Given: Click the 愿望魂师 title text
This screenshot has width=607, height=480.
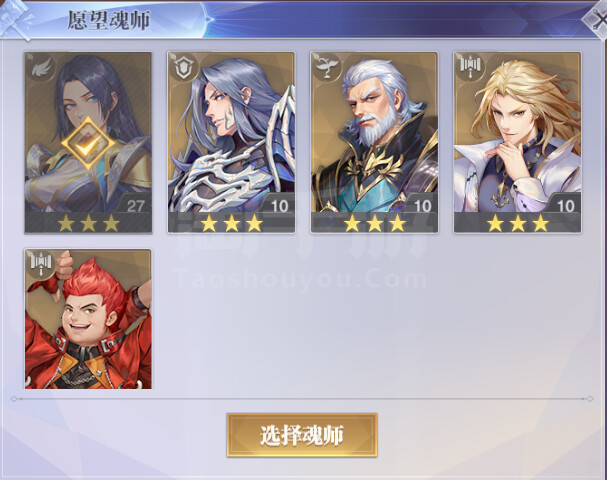Looking at the screenshot, I should (x=108, y=20).
